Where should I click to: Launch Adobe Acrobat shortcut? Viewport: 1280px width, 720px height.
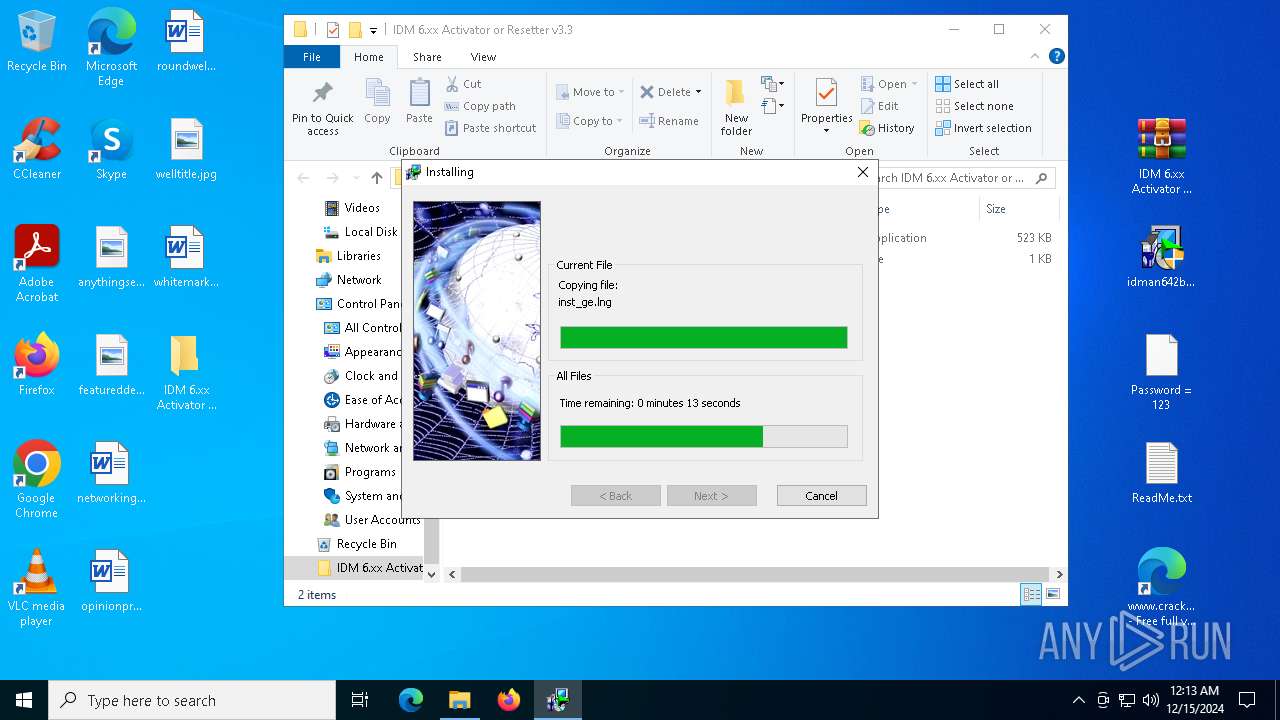(x=37, y=264)
